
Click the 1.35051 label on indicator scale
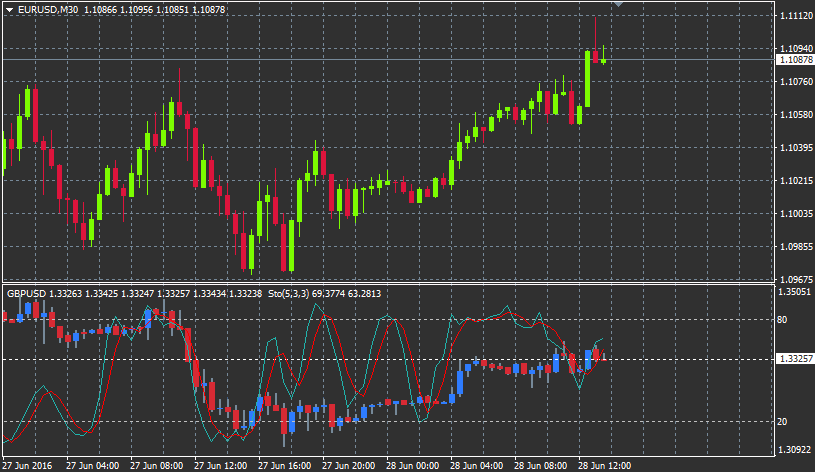[x=793, y=292]
